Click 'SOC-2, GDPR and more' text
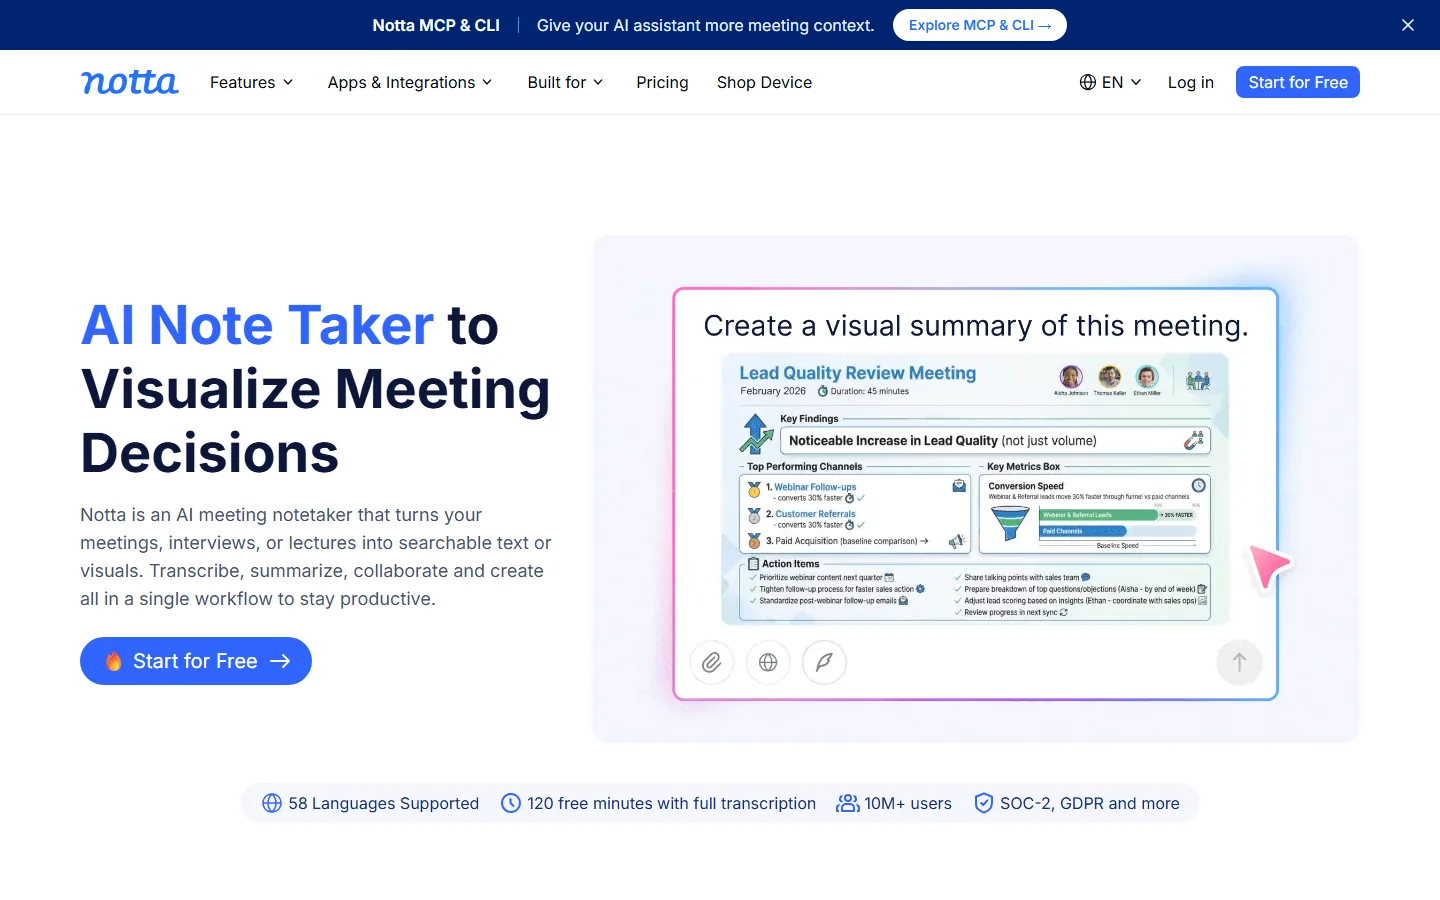Image resolution: width=1440 pixels, height=900 pixels. [x=1090, y=803]
